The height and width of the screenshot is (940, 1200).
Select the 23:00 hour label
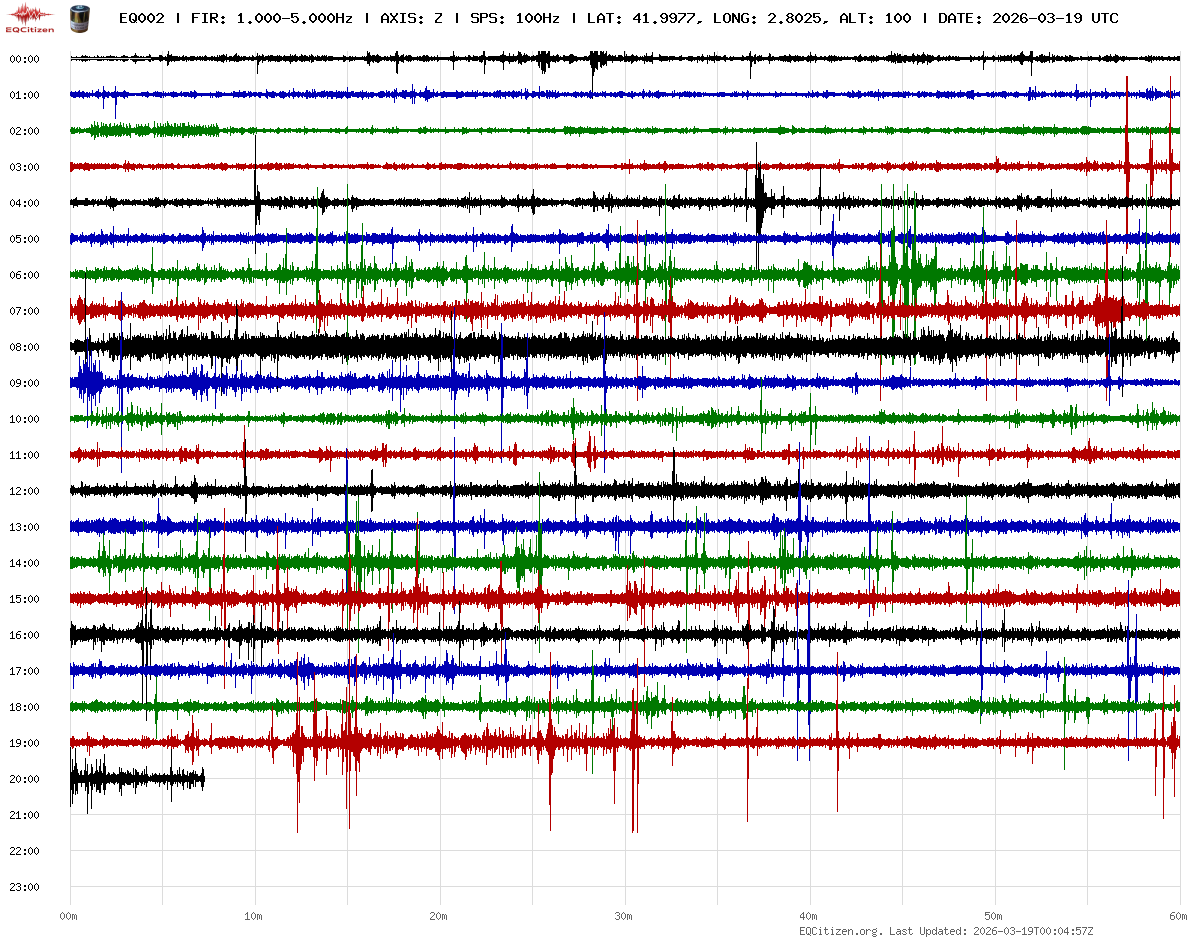click(24, 887)
